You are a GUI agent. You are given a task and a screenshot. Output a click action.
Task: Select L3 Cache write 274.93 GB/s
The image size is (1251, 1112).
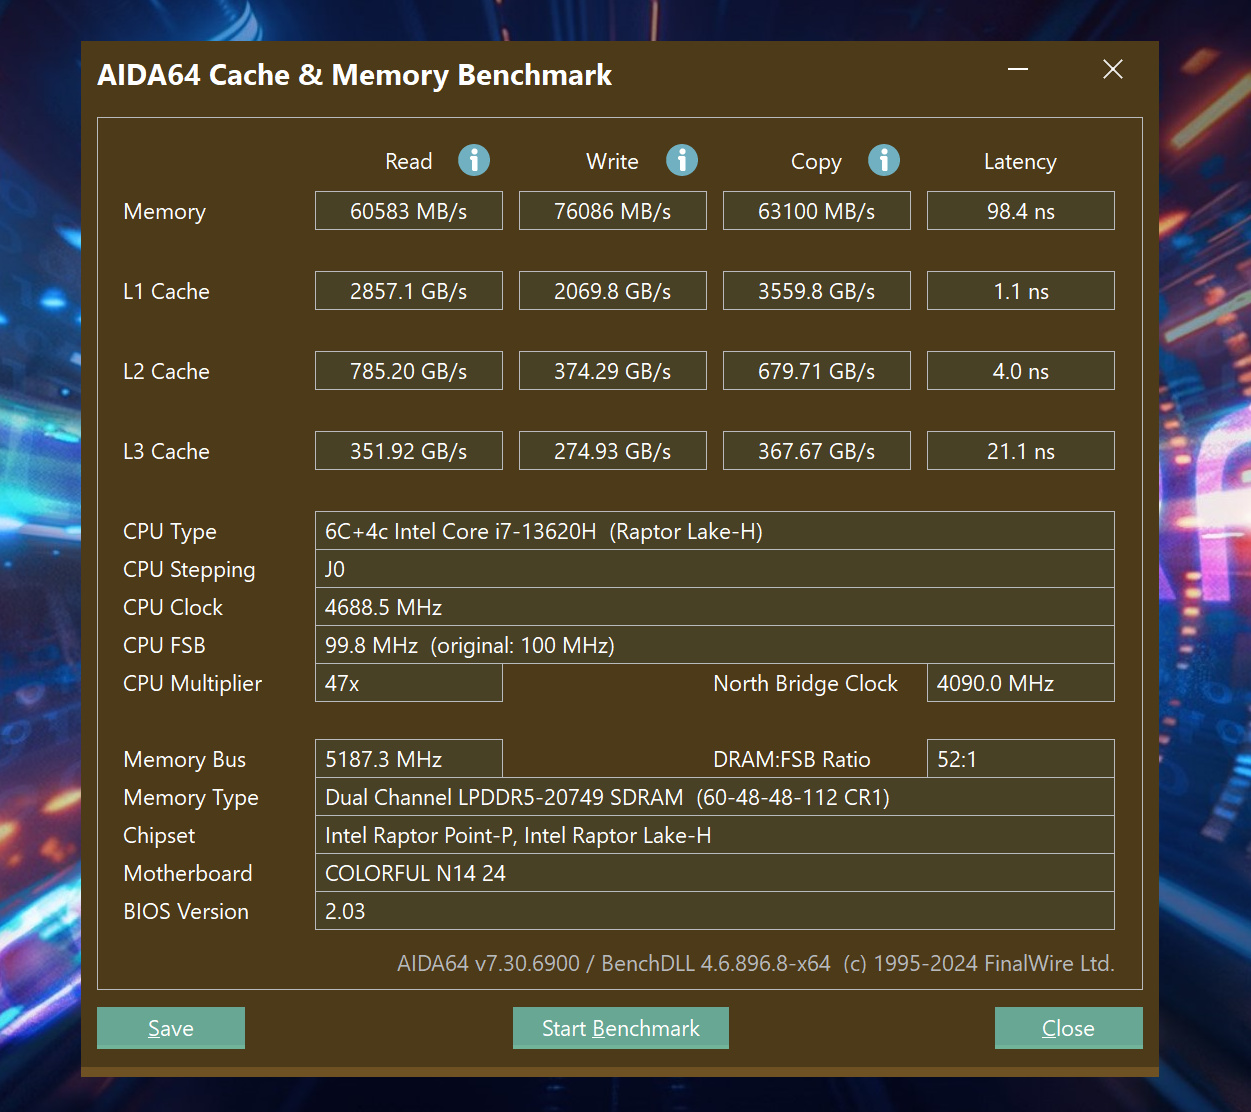coord(613,451)
